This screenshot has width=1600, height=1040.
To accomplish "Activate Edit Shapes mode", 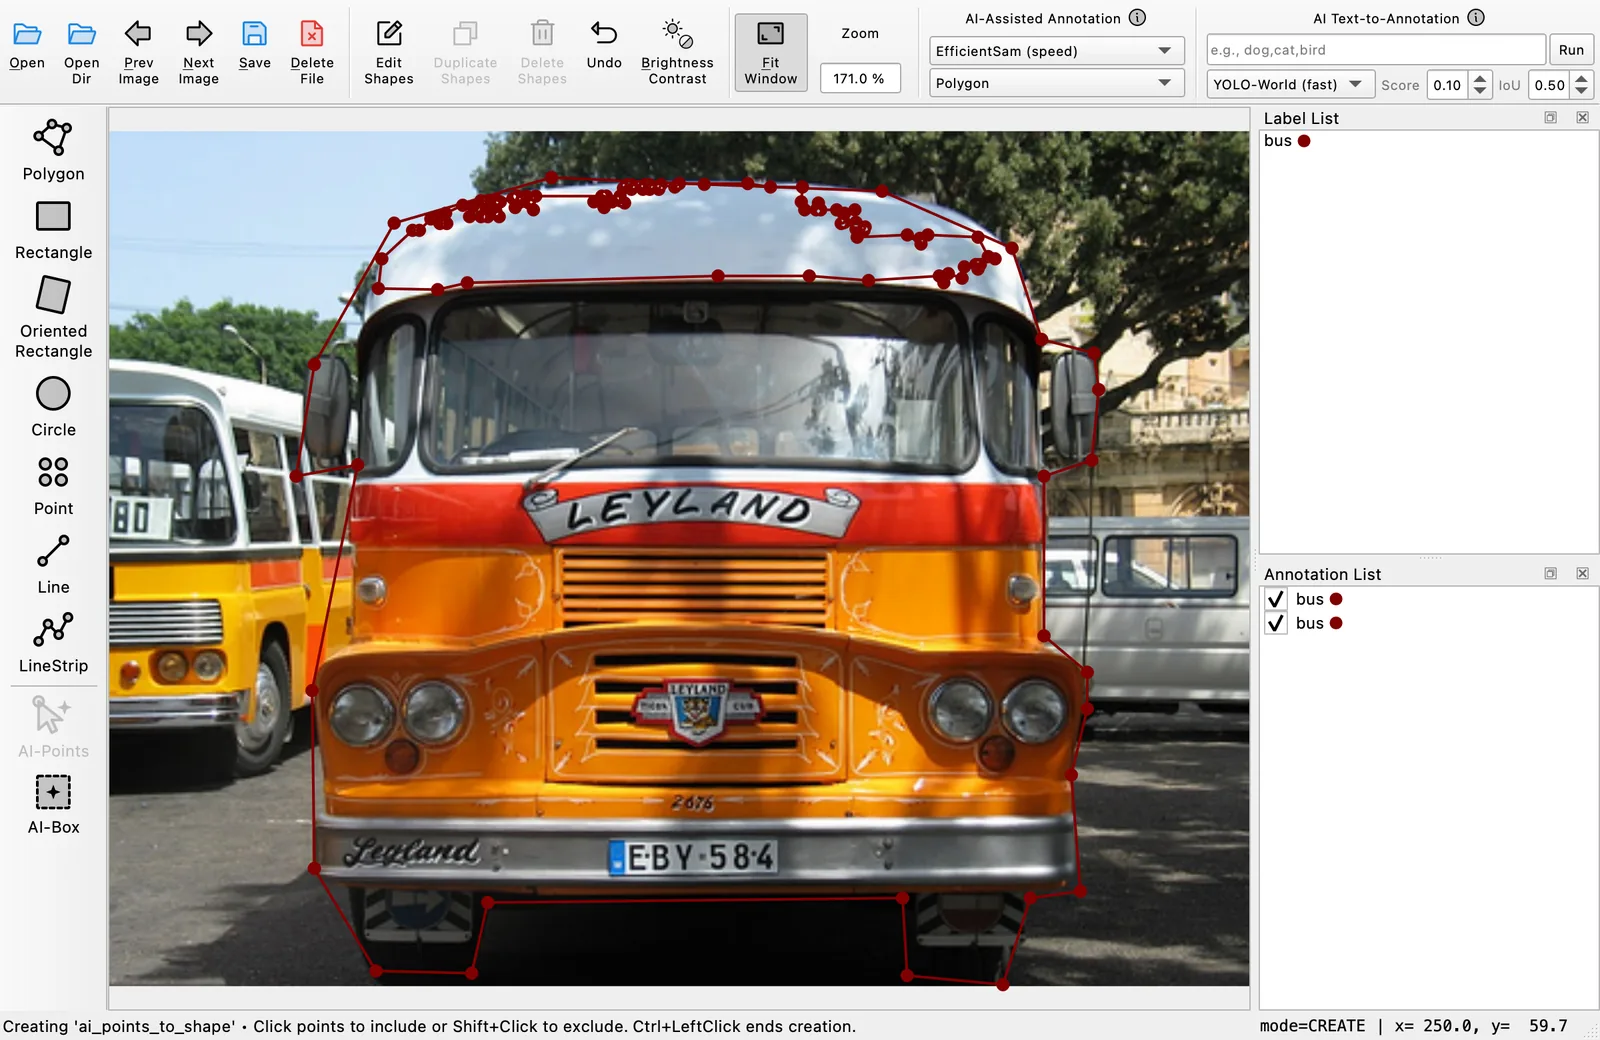I will tap(389, 52).
